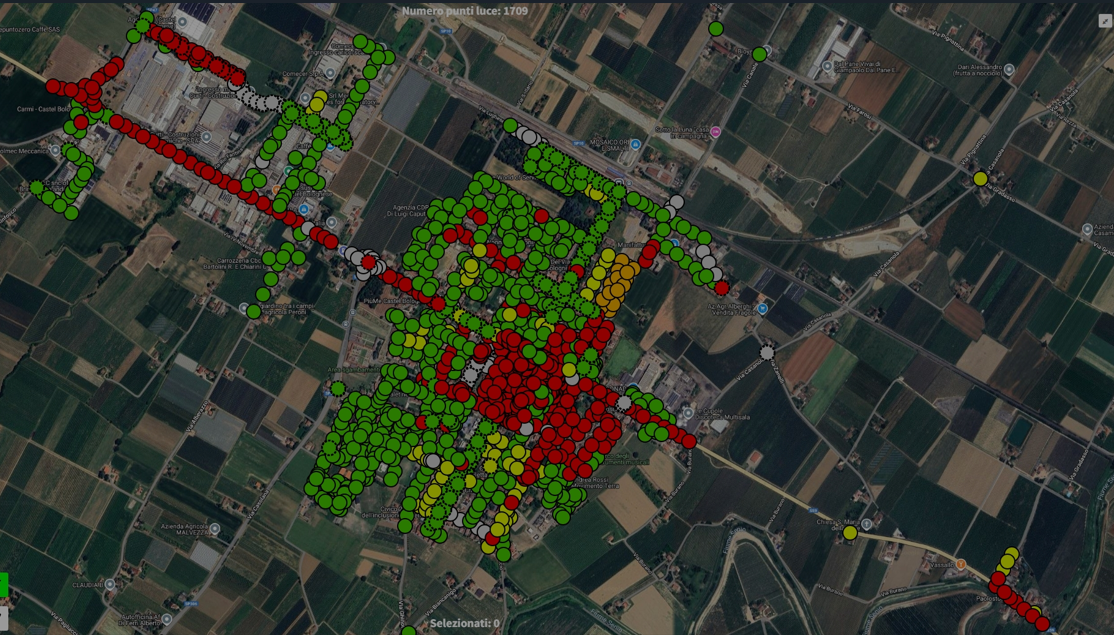The image size is (1114, 635).
Task: Select leftmost green dotted light point near Bolmec
Action: click(x=37, y=187)
